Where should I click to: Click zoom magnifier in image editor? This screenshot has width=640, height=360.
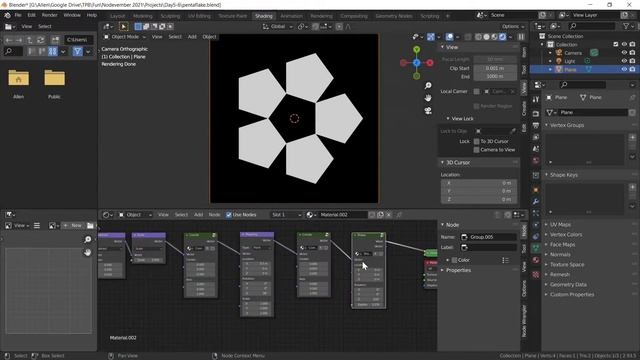click(x=87, y=240)
